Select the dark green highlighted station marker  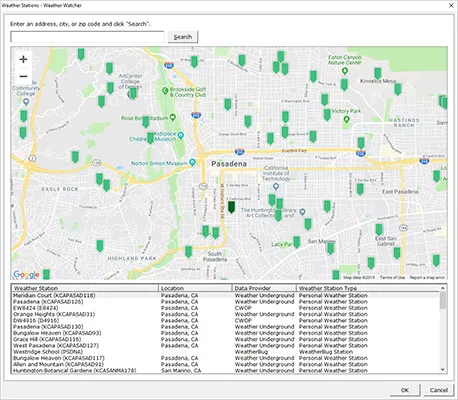point(231,207)
